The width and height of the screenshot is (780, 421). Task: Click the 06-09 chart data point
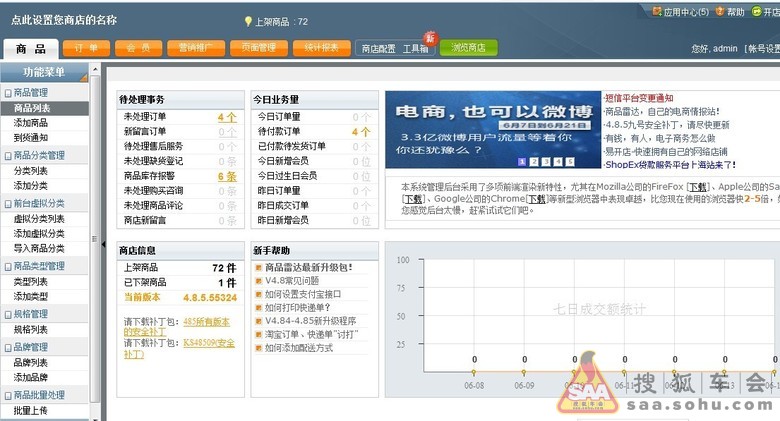coord(524,372)
